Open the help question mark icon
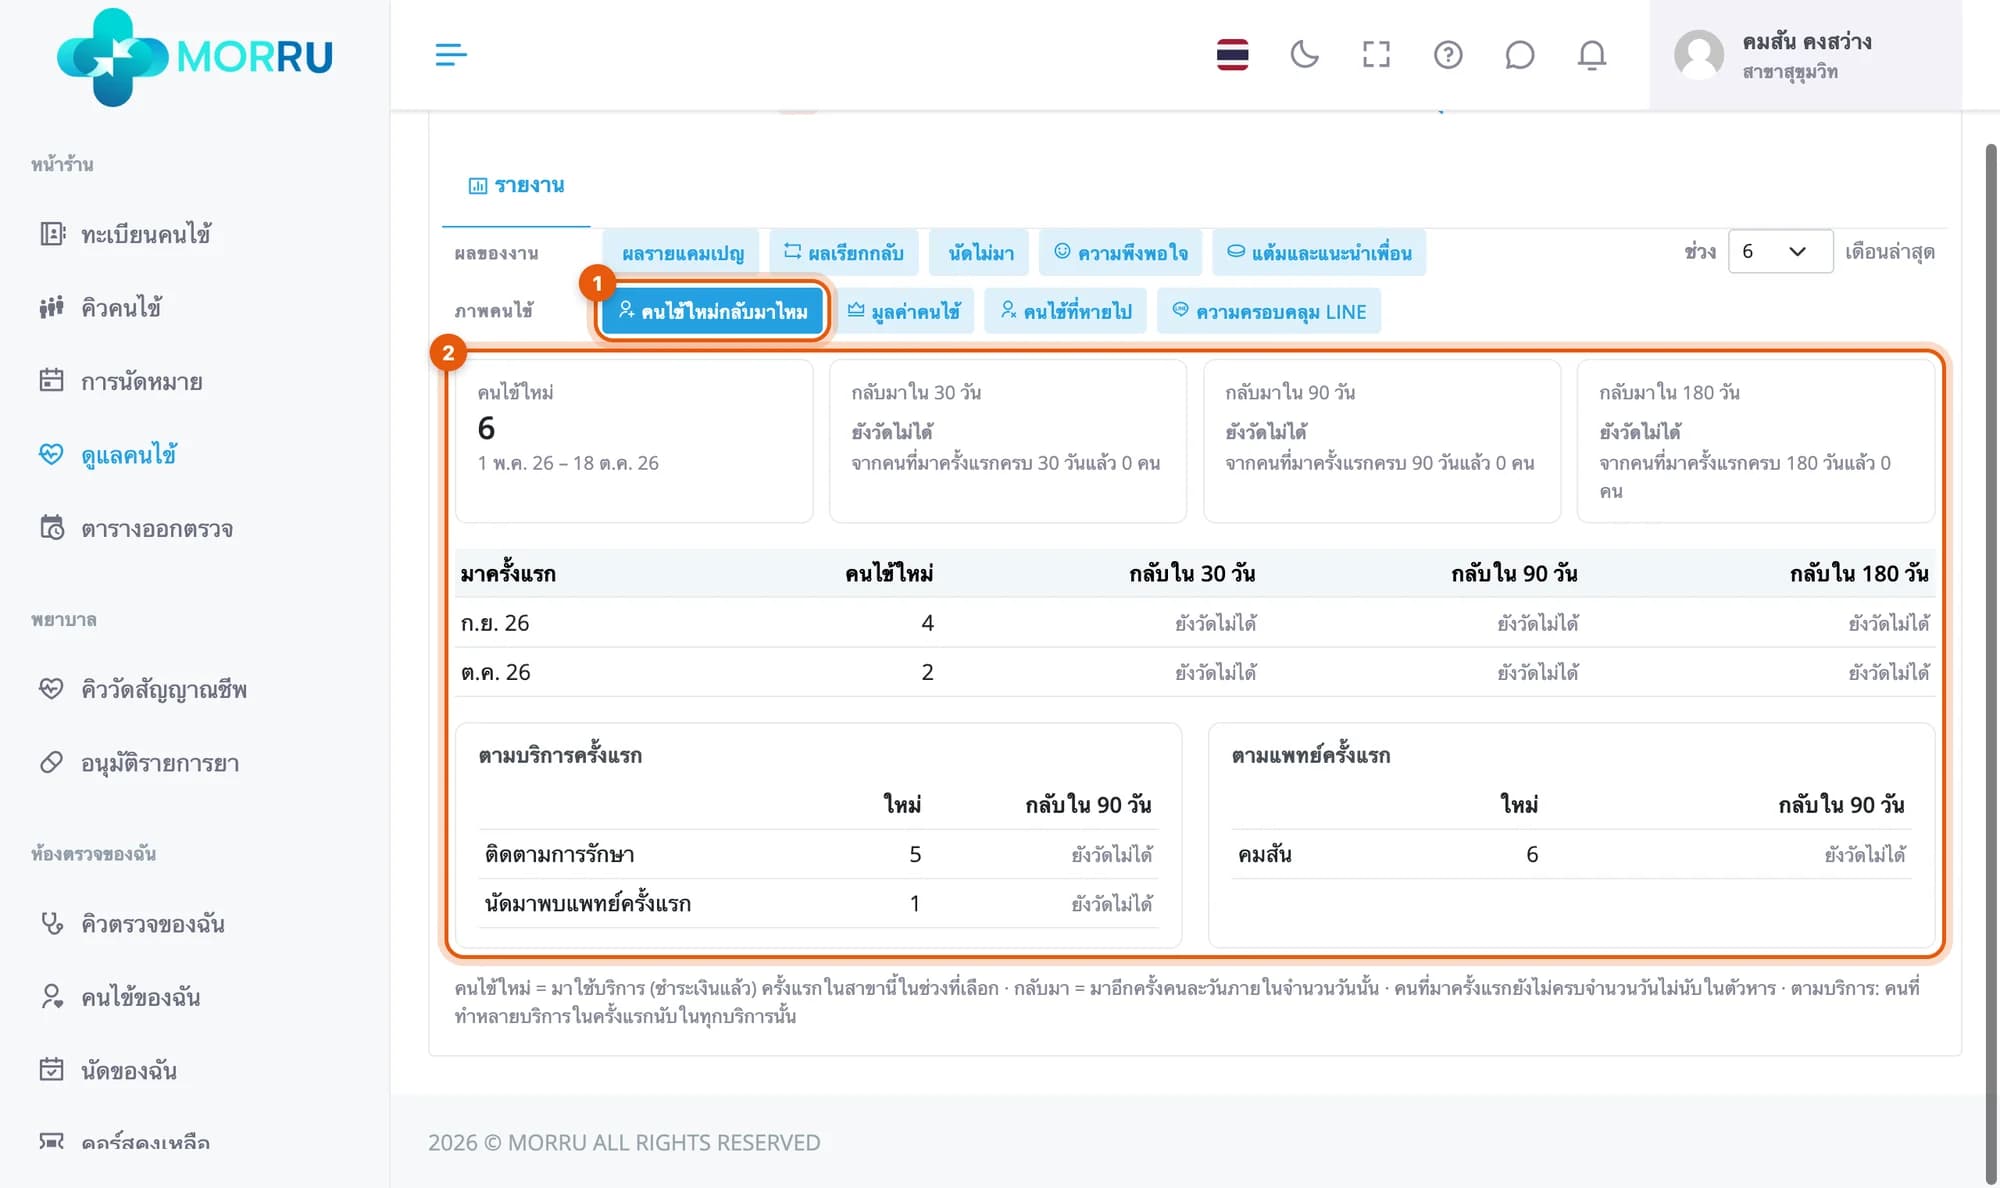 (1448, 55)
